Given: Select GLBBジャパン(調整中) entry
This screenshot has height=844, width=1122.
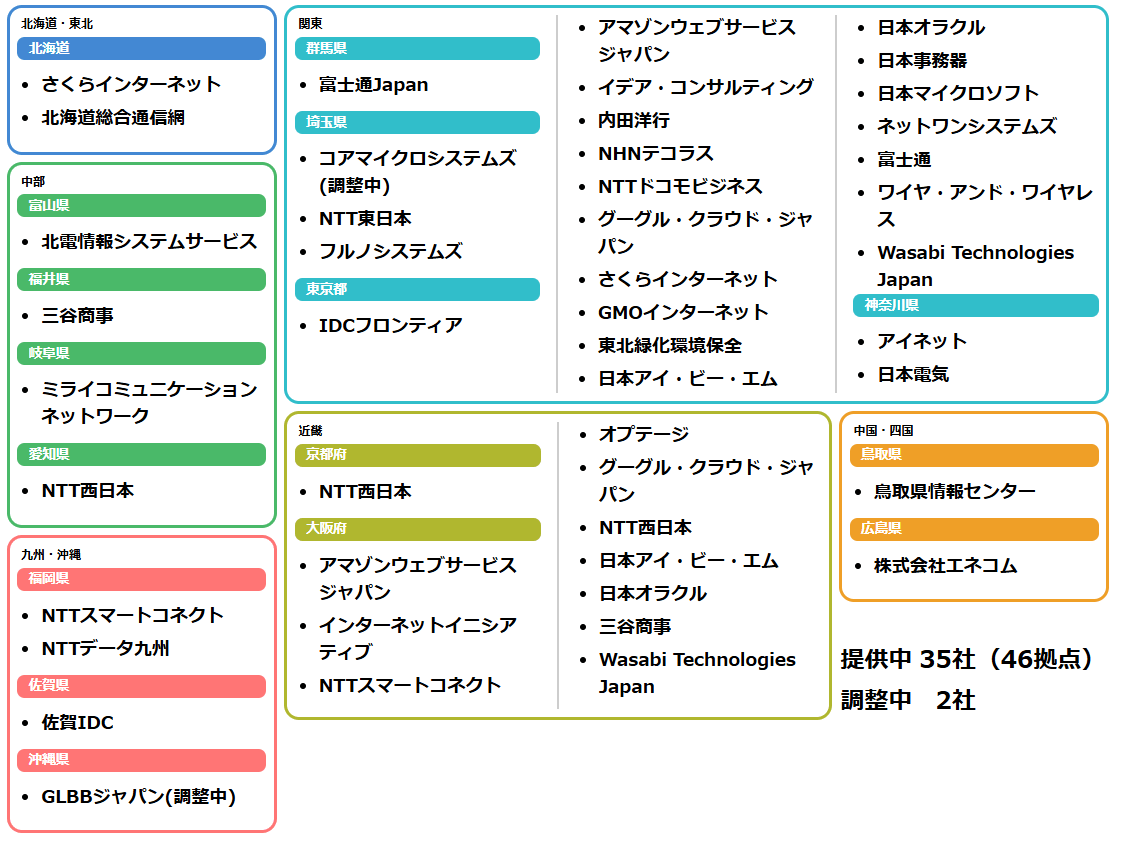Looking at the screenshot, I should click(139, 797).
